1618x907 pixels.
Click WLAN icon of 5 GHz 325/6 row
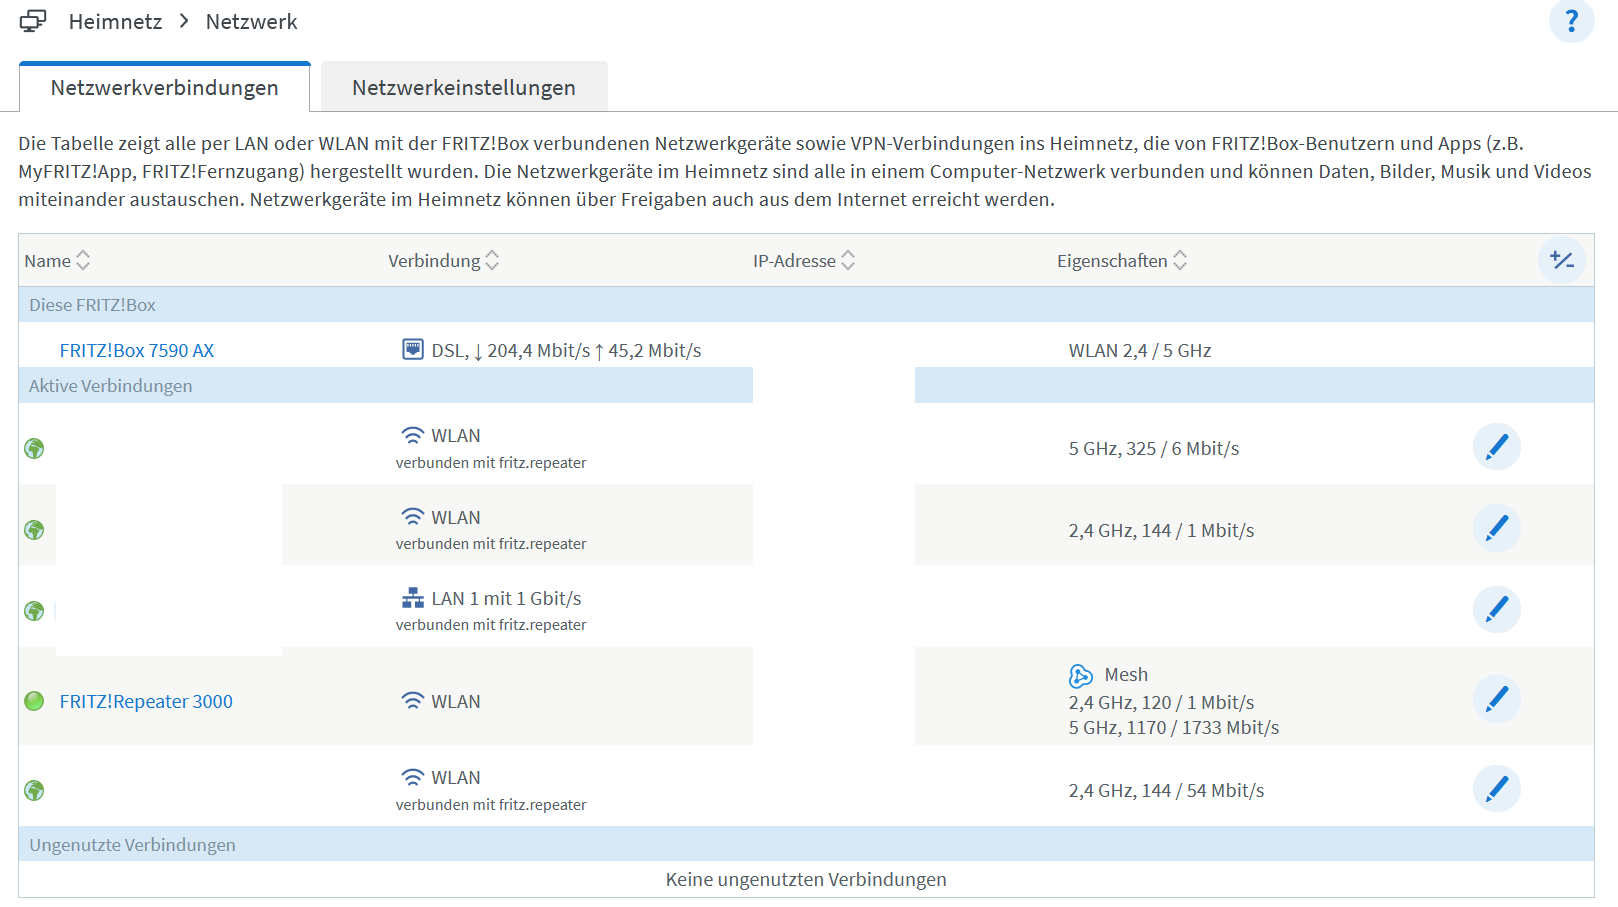413,435
